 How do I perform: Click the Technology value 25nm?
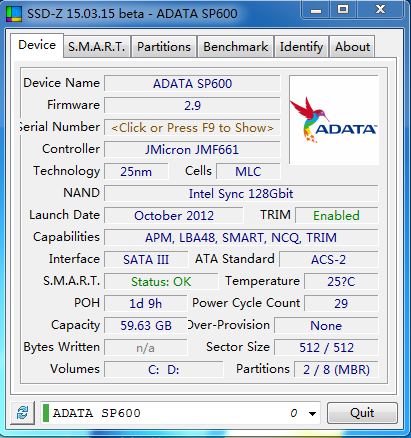click(x=136, y=171)
